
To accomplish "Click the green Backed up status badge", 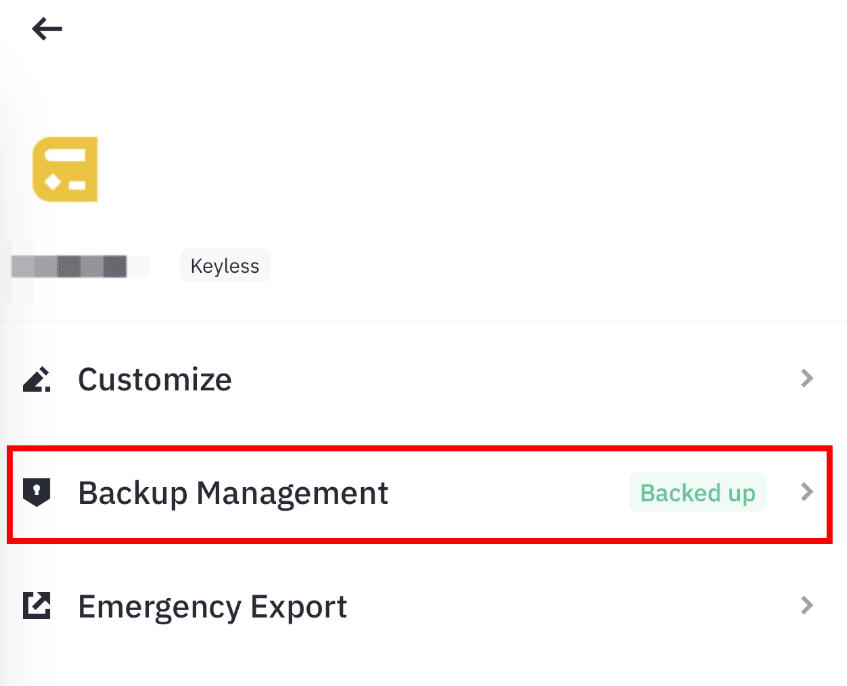I will coord(697,493).
